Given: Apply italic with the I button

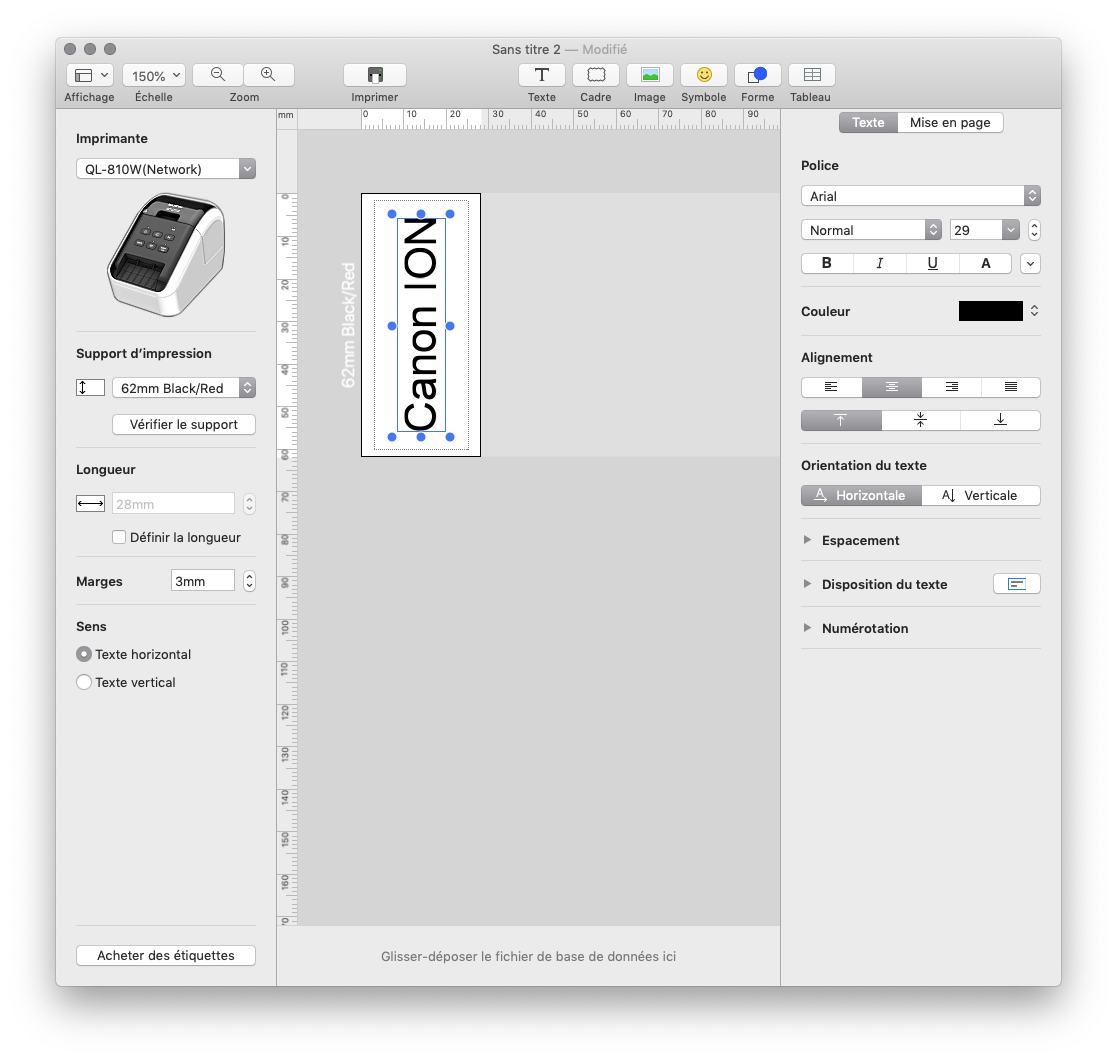Looking at the screenshot, I should point(880,264).
